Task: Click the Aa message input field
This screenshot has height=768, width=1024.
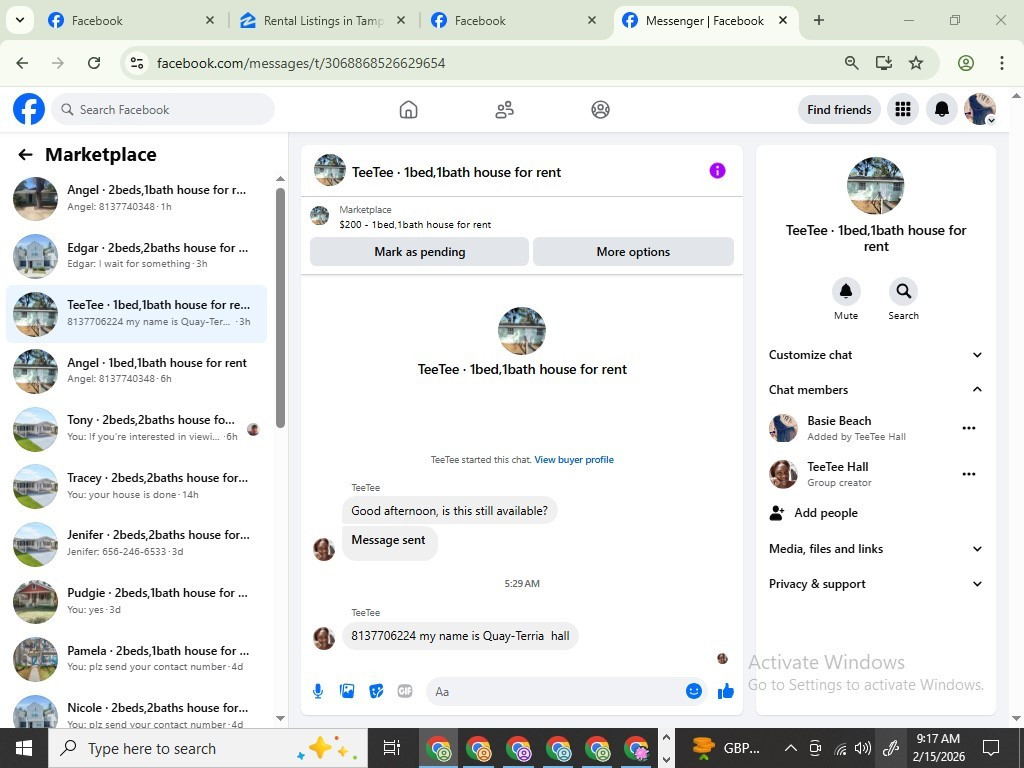Action: 555,691
